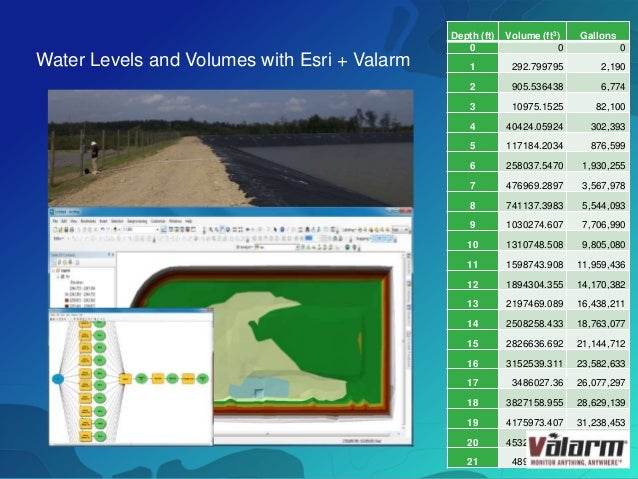
Task: Toggle the tin layer visibility checkbox
Action: click(62, 276)
